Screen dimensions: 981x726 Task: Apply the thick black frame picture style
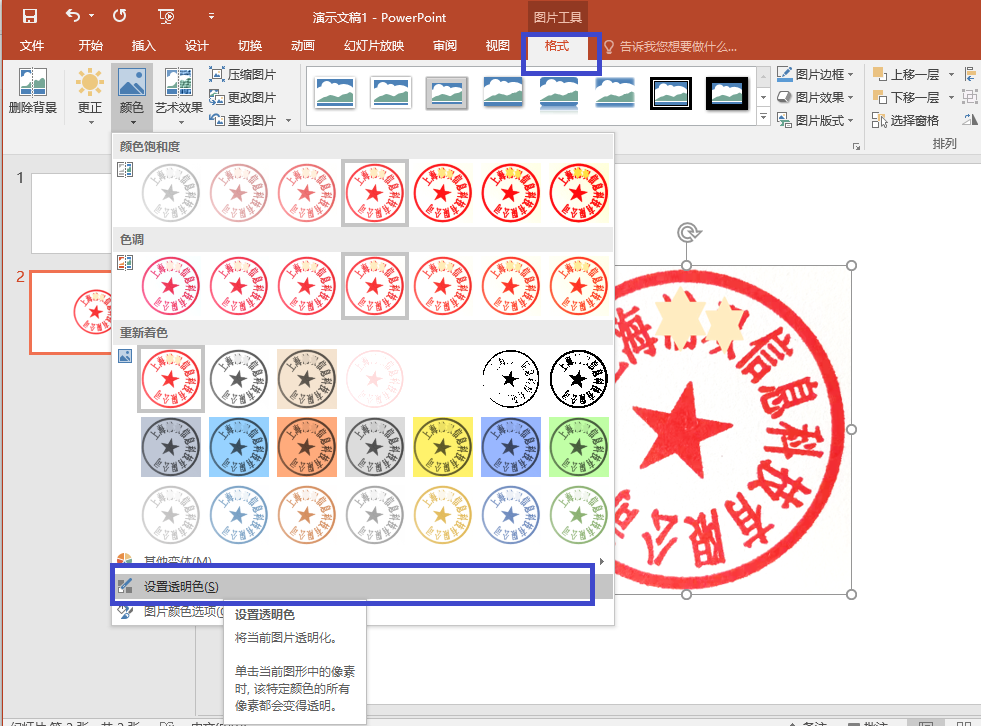point(727,93)
